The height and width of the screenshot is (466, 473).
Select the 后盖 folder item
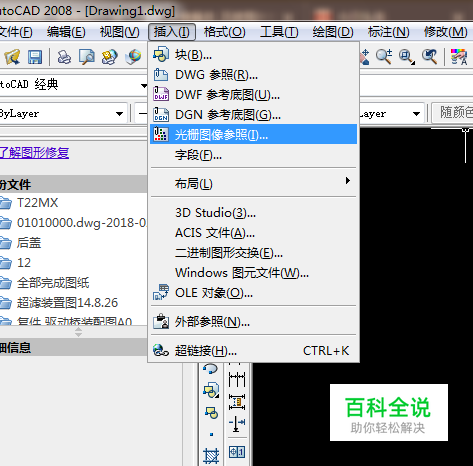point(29,243)
